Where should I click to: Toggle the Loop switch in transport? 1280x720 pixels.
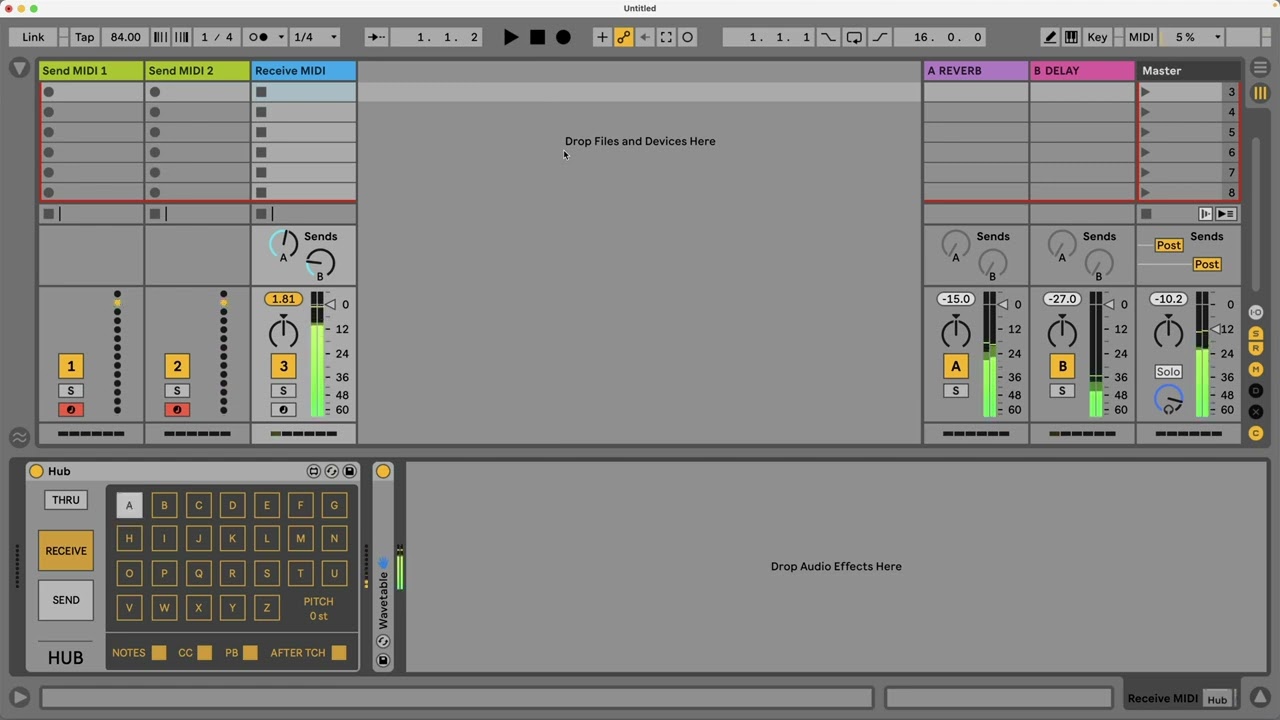(854, 37)
